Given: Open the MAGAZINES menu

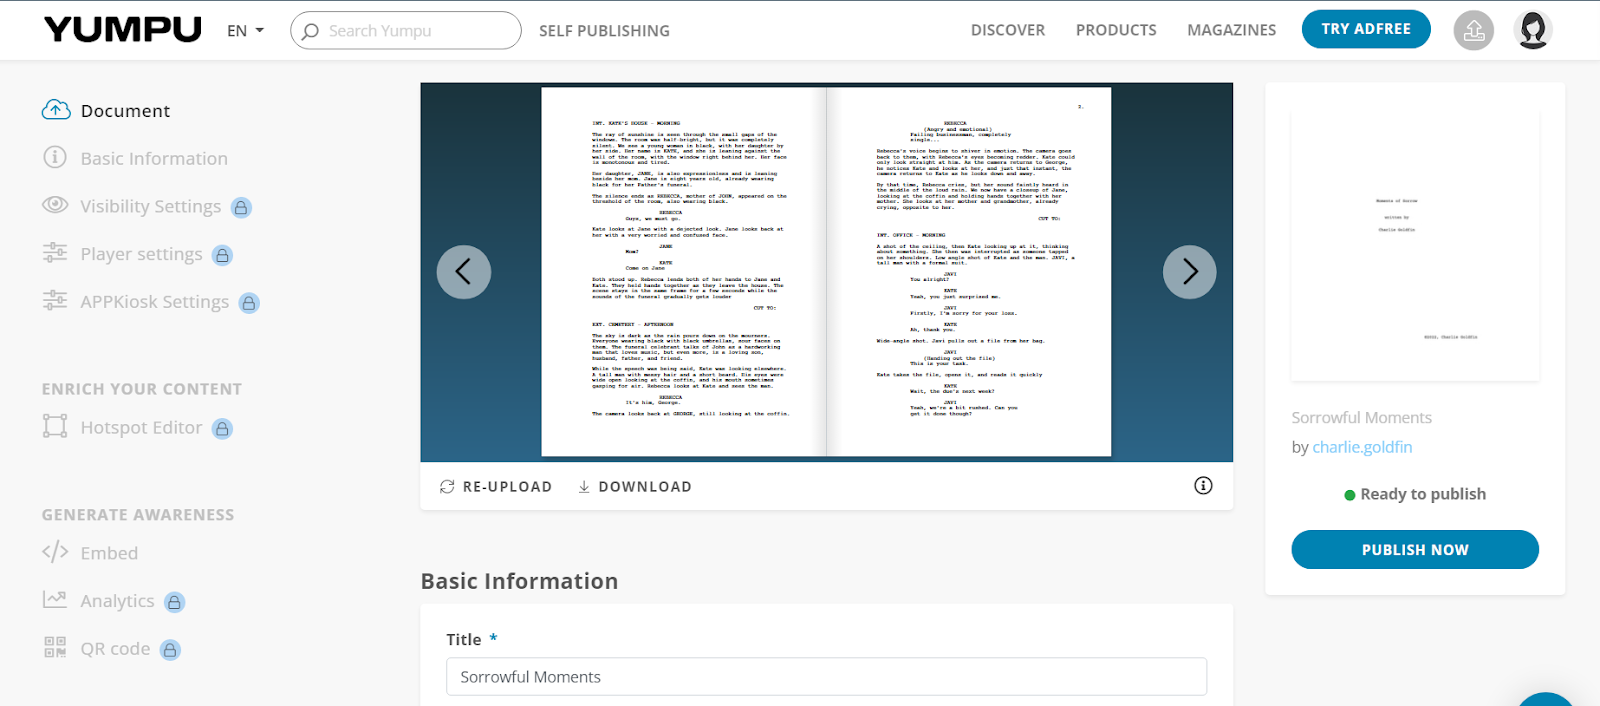Looking at the screenshot, I should (x=1231, y=30).
